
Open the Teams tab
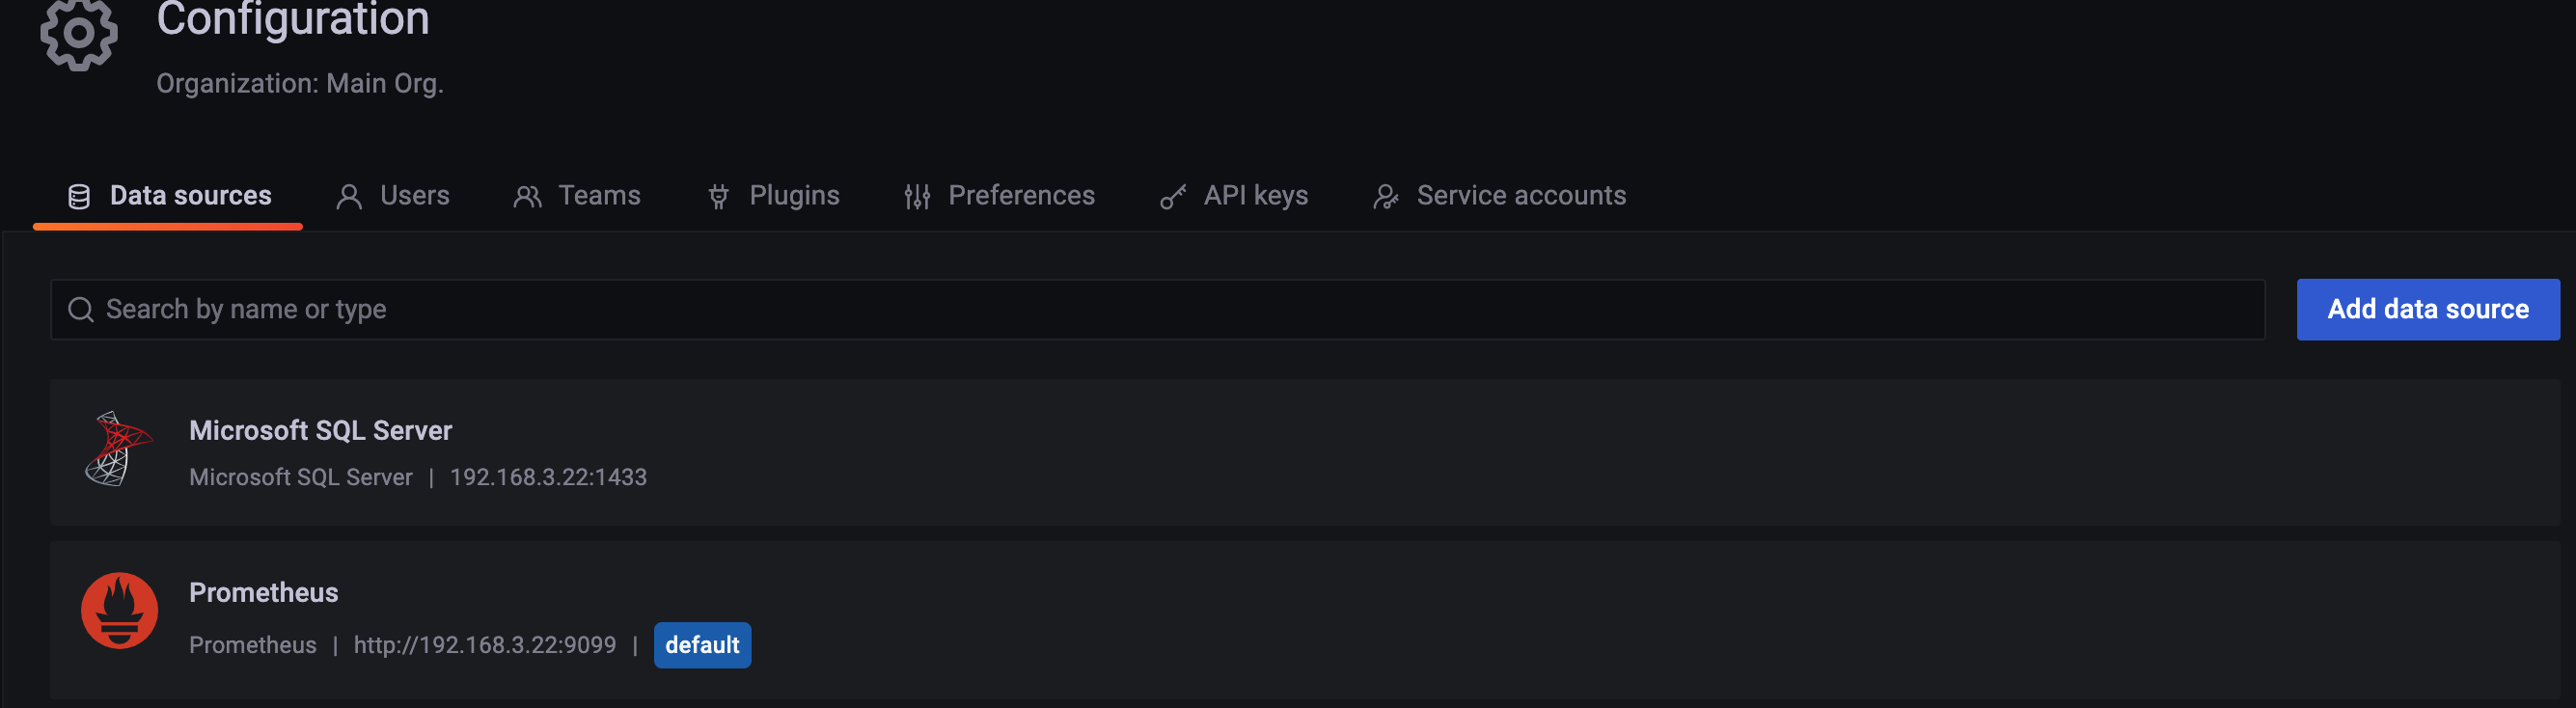598,195
